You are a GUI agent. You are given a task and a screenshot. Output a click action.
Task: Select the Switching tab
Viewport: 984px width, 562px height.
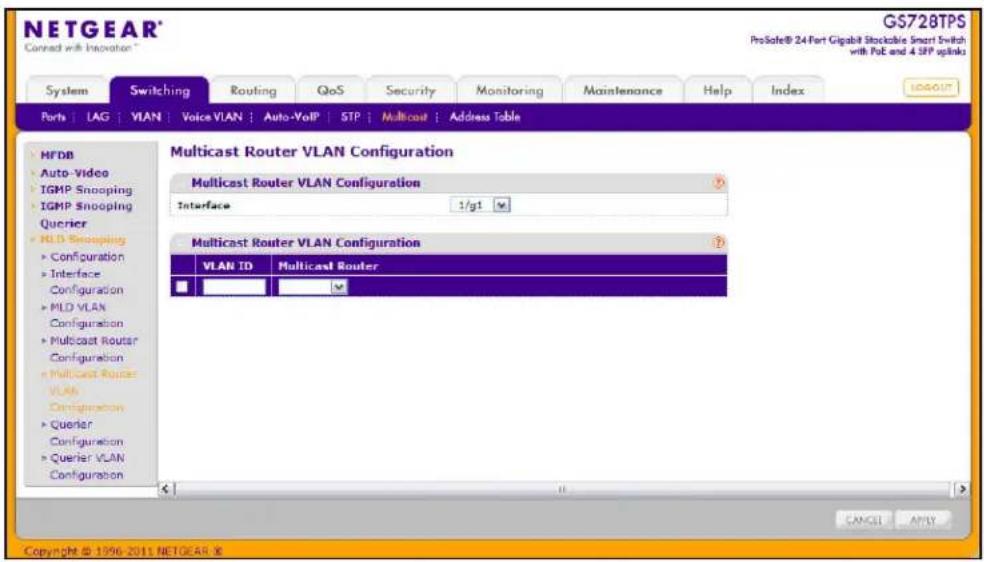[x=159, y=91]
